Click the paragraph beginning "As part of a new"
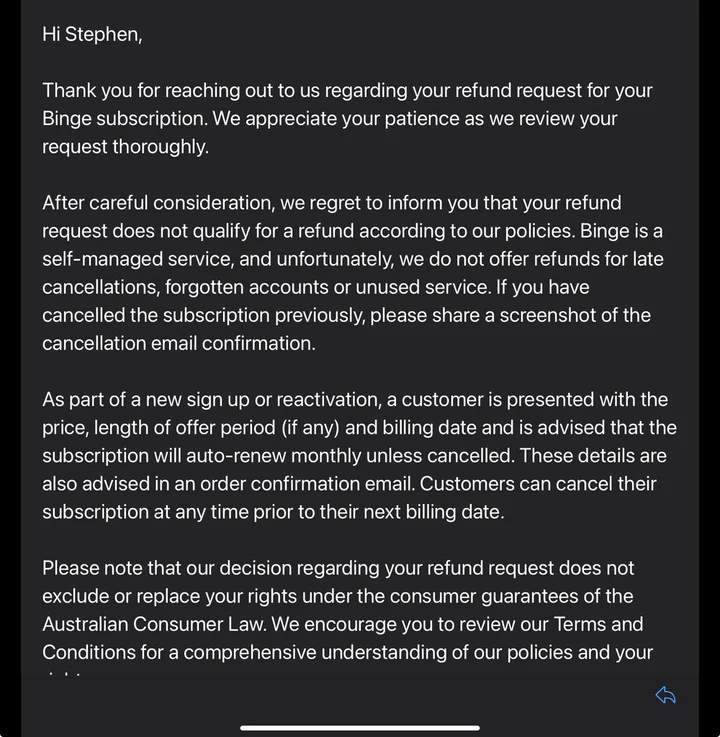This screenshot has width=720, height=737. click(358, 455)
